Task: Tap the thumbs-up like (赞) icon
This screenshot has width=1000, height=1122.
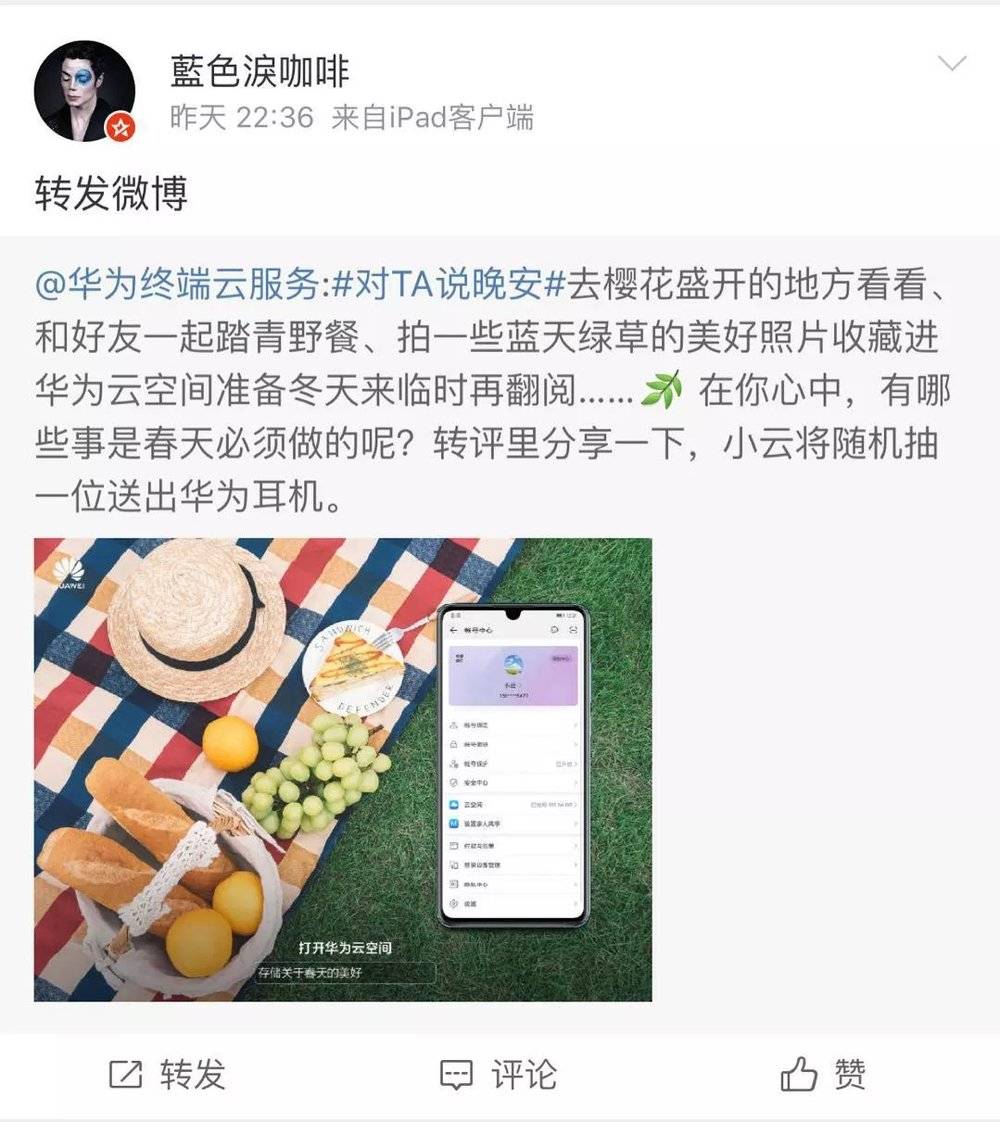Action: coord(798,1074)
